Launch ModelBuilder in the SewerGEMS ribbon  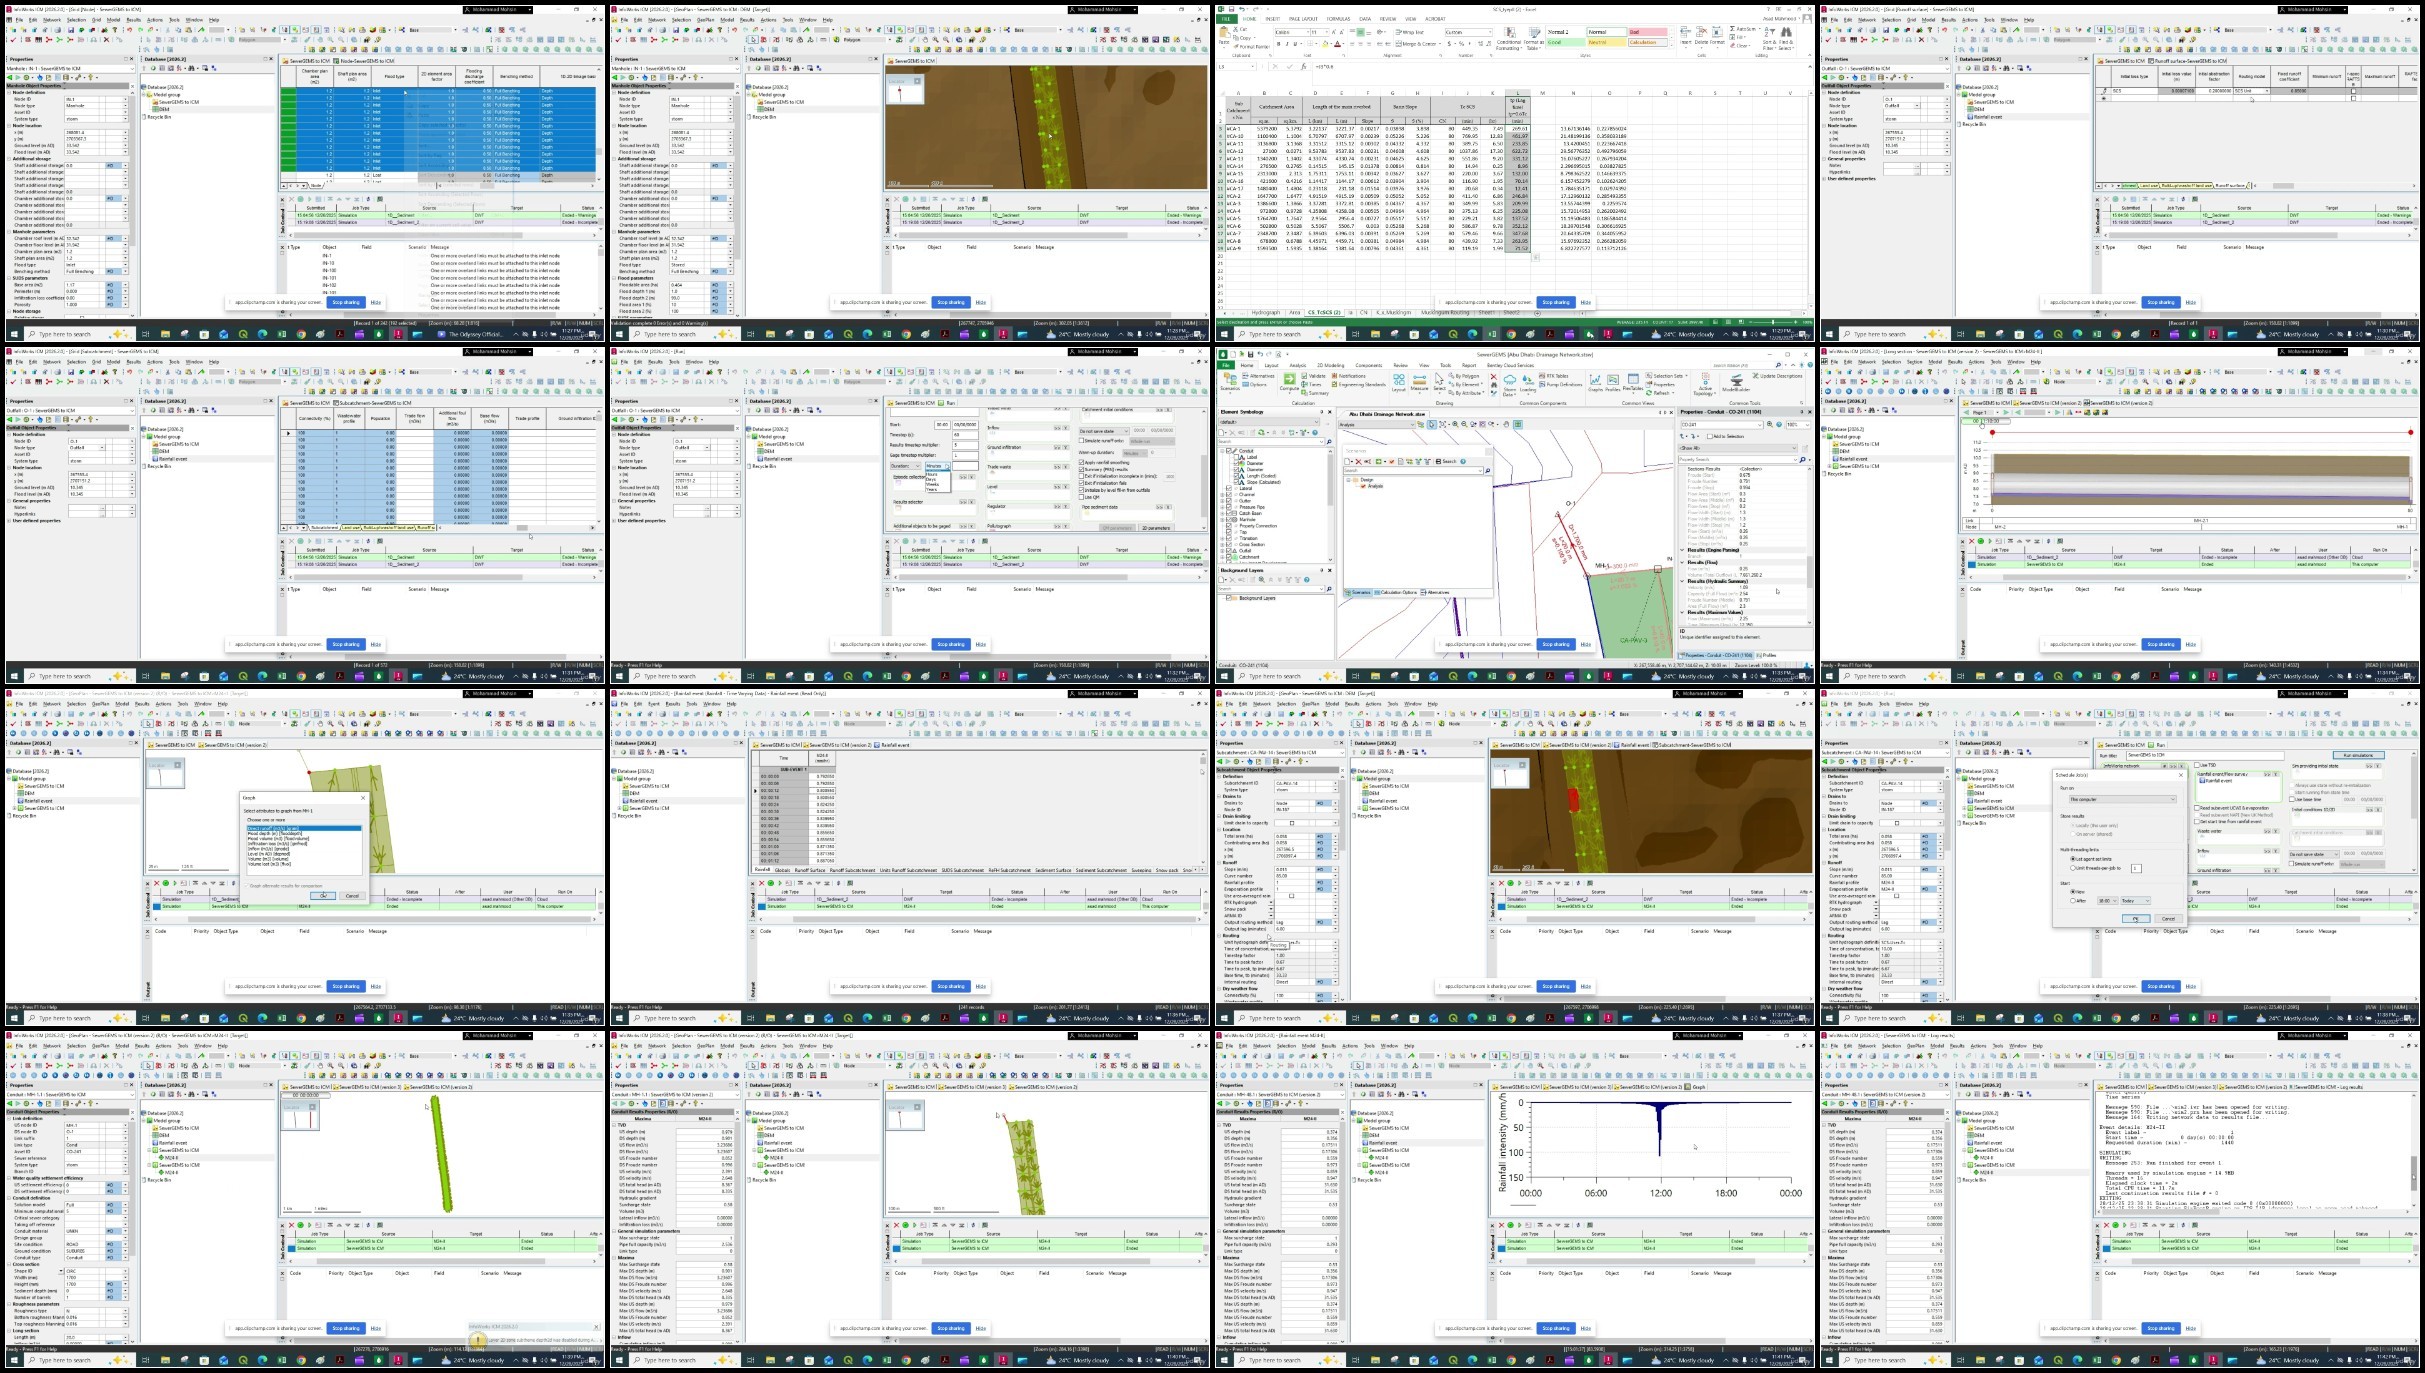[x=1736, y=382]
